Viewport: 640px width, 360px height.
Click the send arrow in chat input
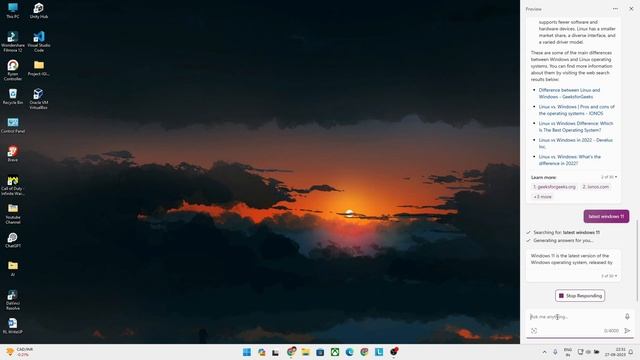[627, 331]
